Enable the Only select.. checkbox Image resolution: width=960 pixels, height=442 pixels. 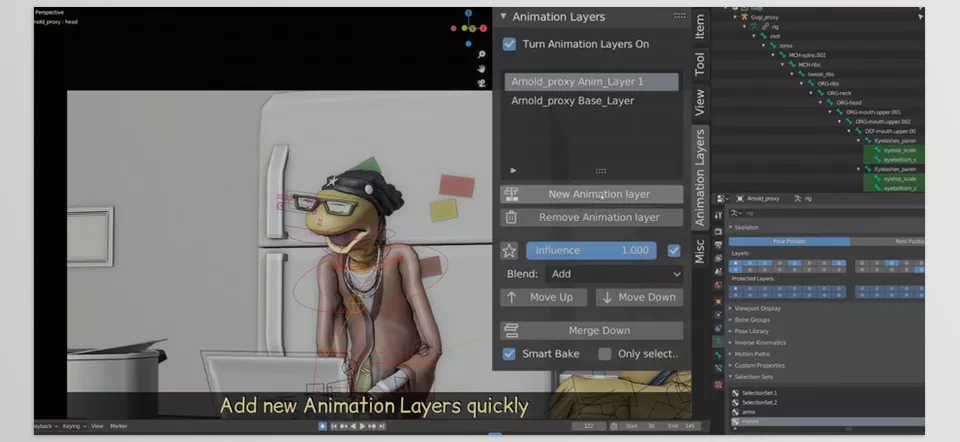(605, 354)
